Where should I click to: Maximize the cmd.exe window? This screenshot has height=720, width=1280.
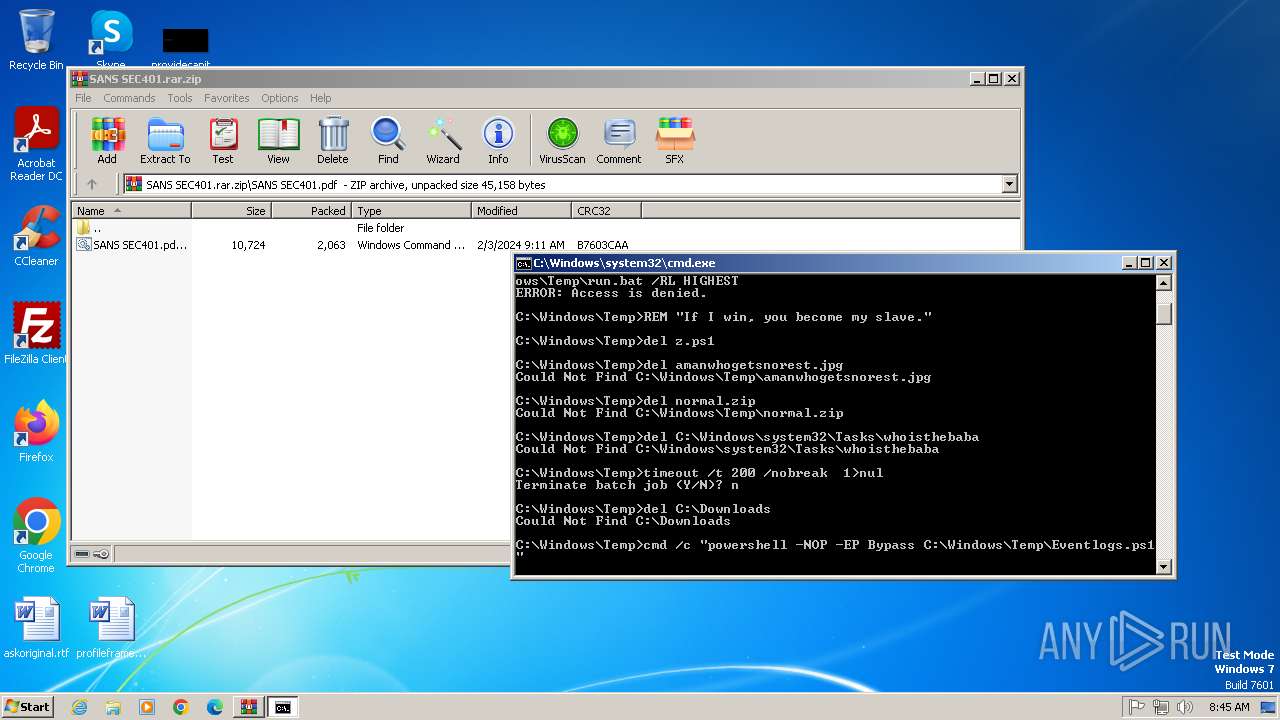(1145, 263)
